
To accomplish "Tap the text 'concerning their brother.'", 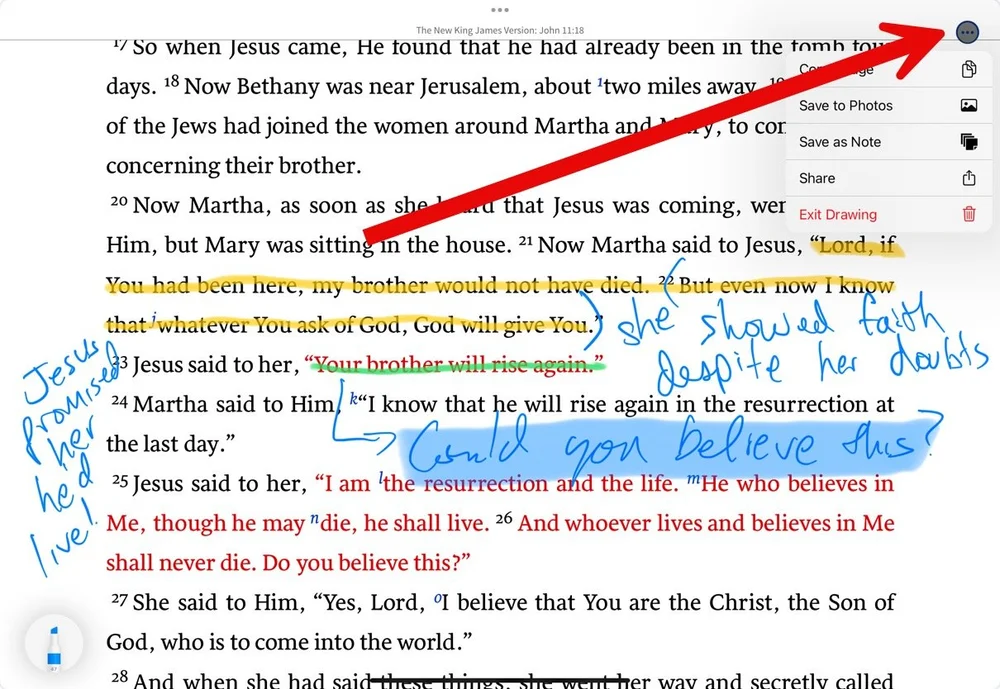I will pos(233,166).
